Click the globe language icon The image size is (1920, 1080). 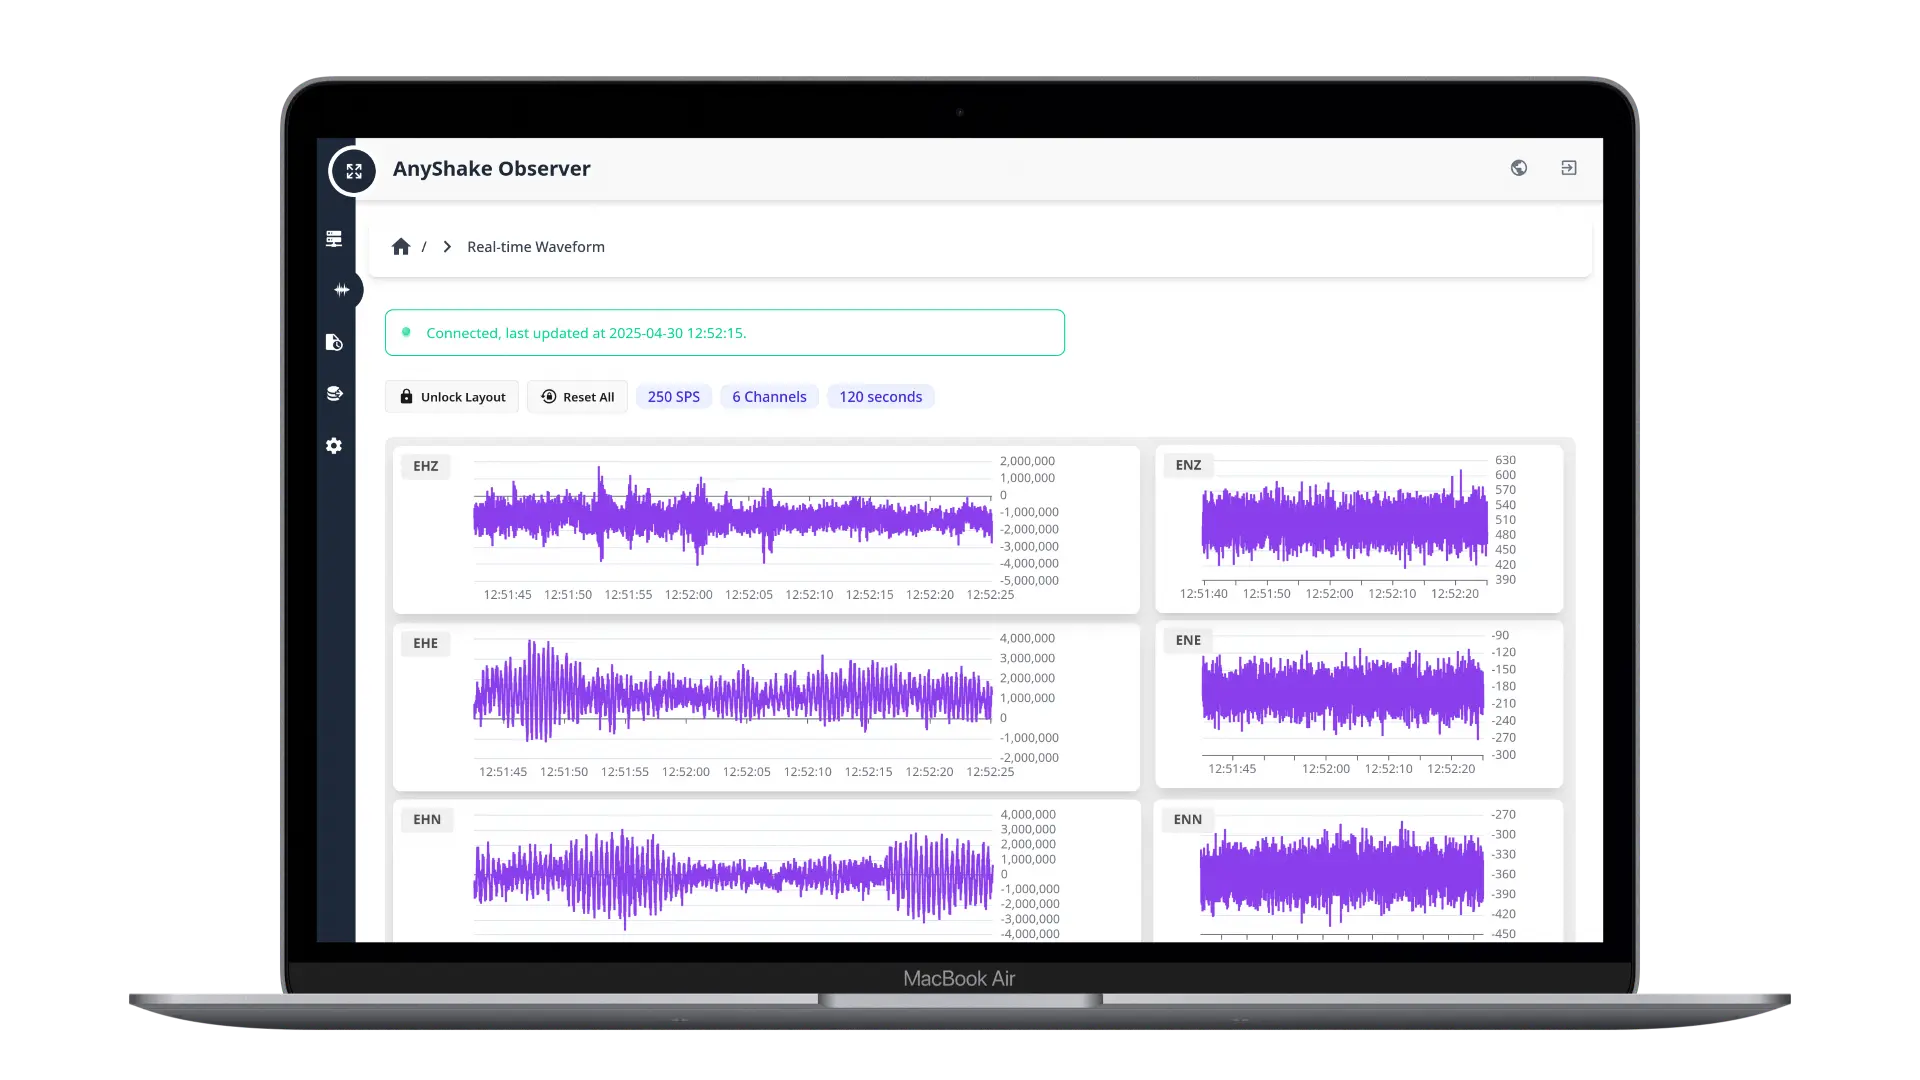click(x=1518, y=168)
